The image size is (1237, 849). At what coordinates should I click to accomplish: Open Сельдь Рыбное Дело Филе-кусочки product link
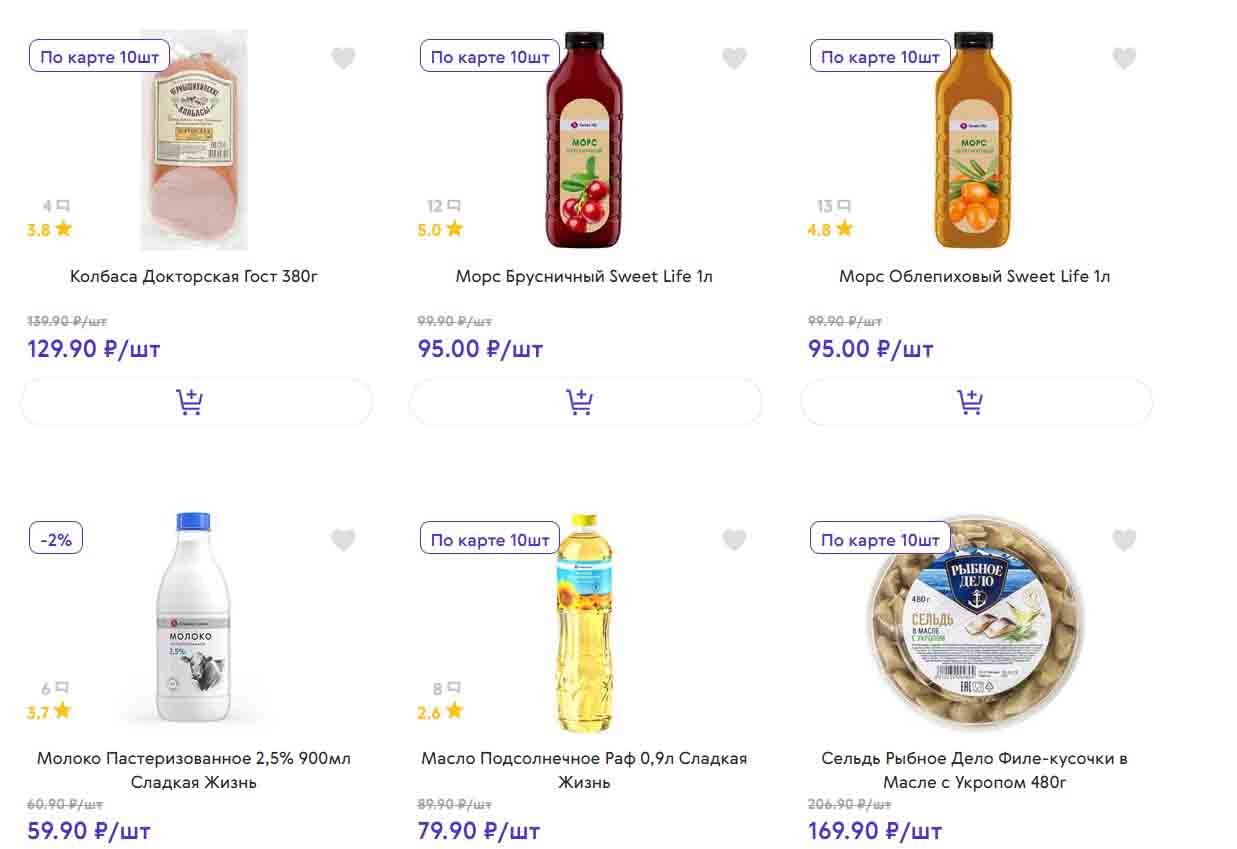974,770
